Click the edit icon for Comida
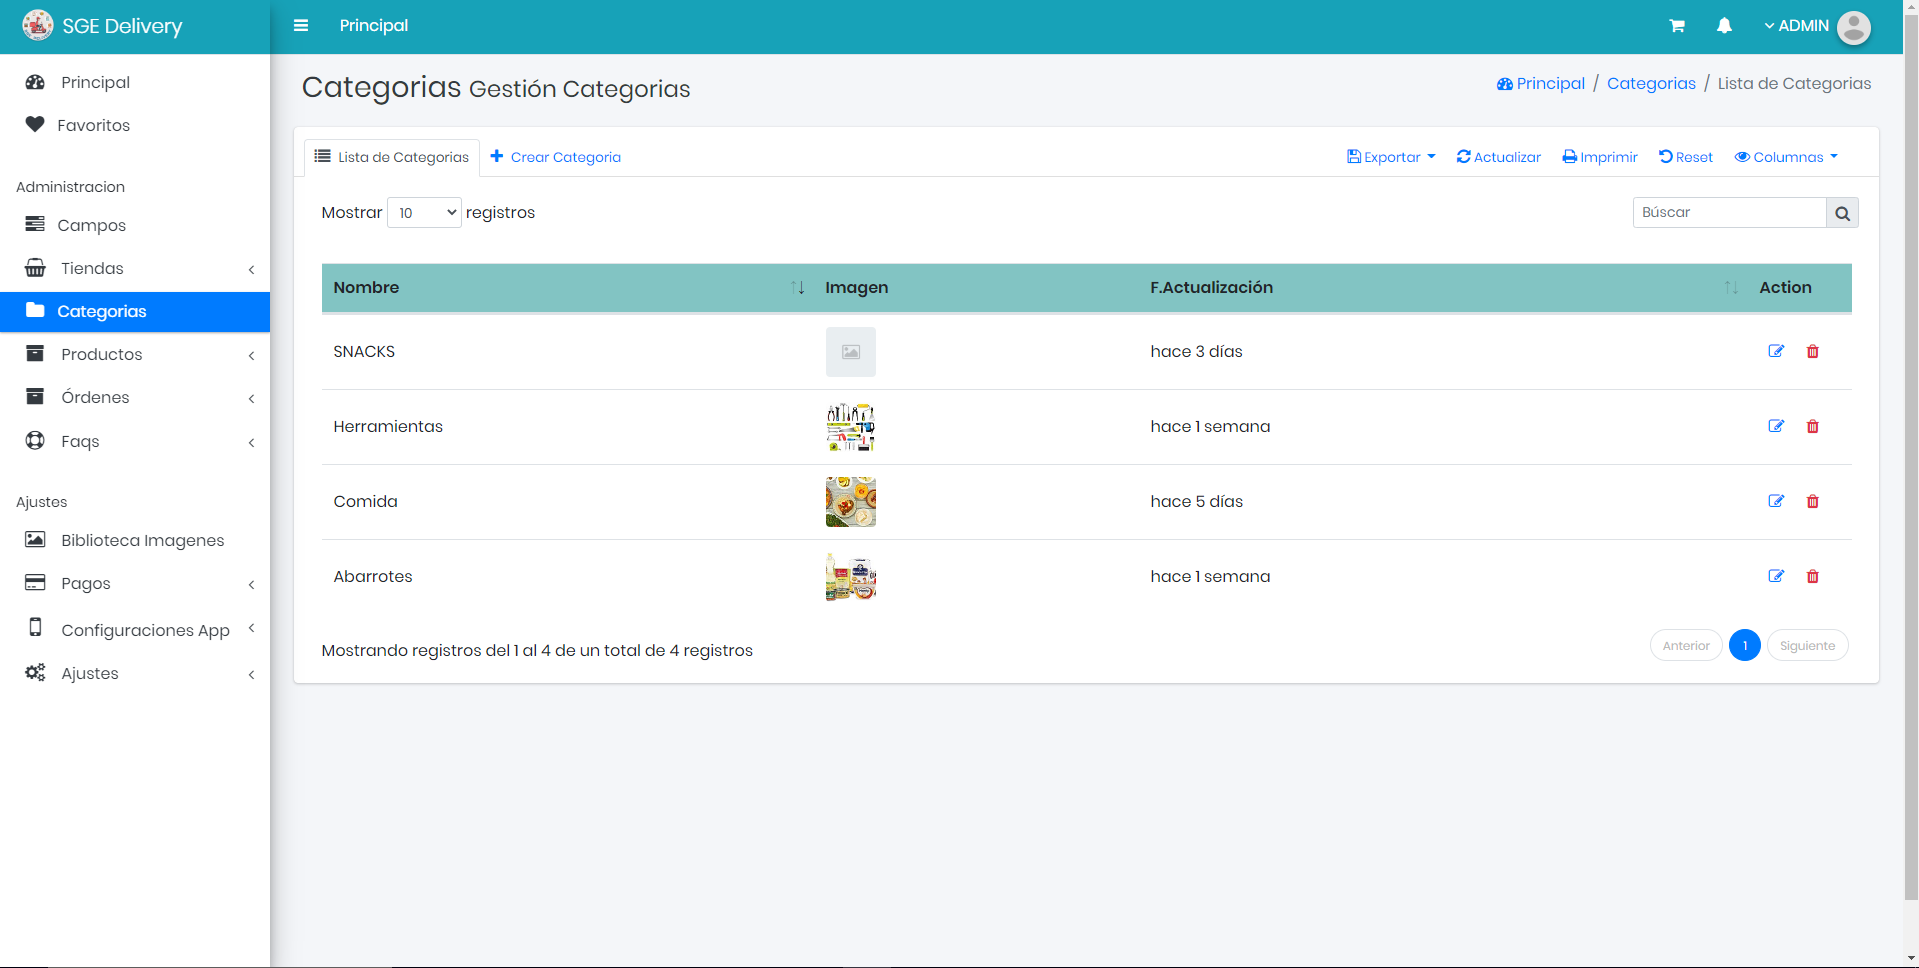This screenshot has height=968, width=1919. 1776,501
